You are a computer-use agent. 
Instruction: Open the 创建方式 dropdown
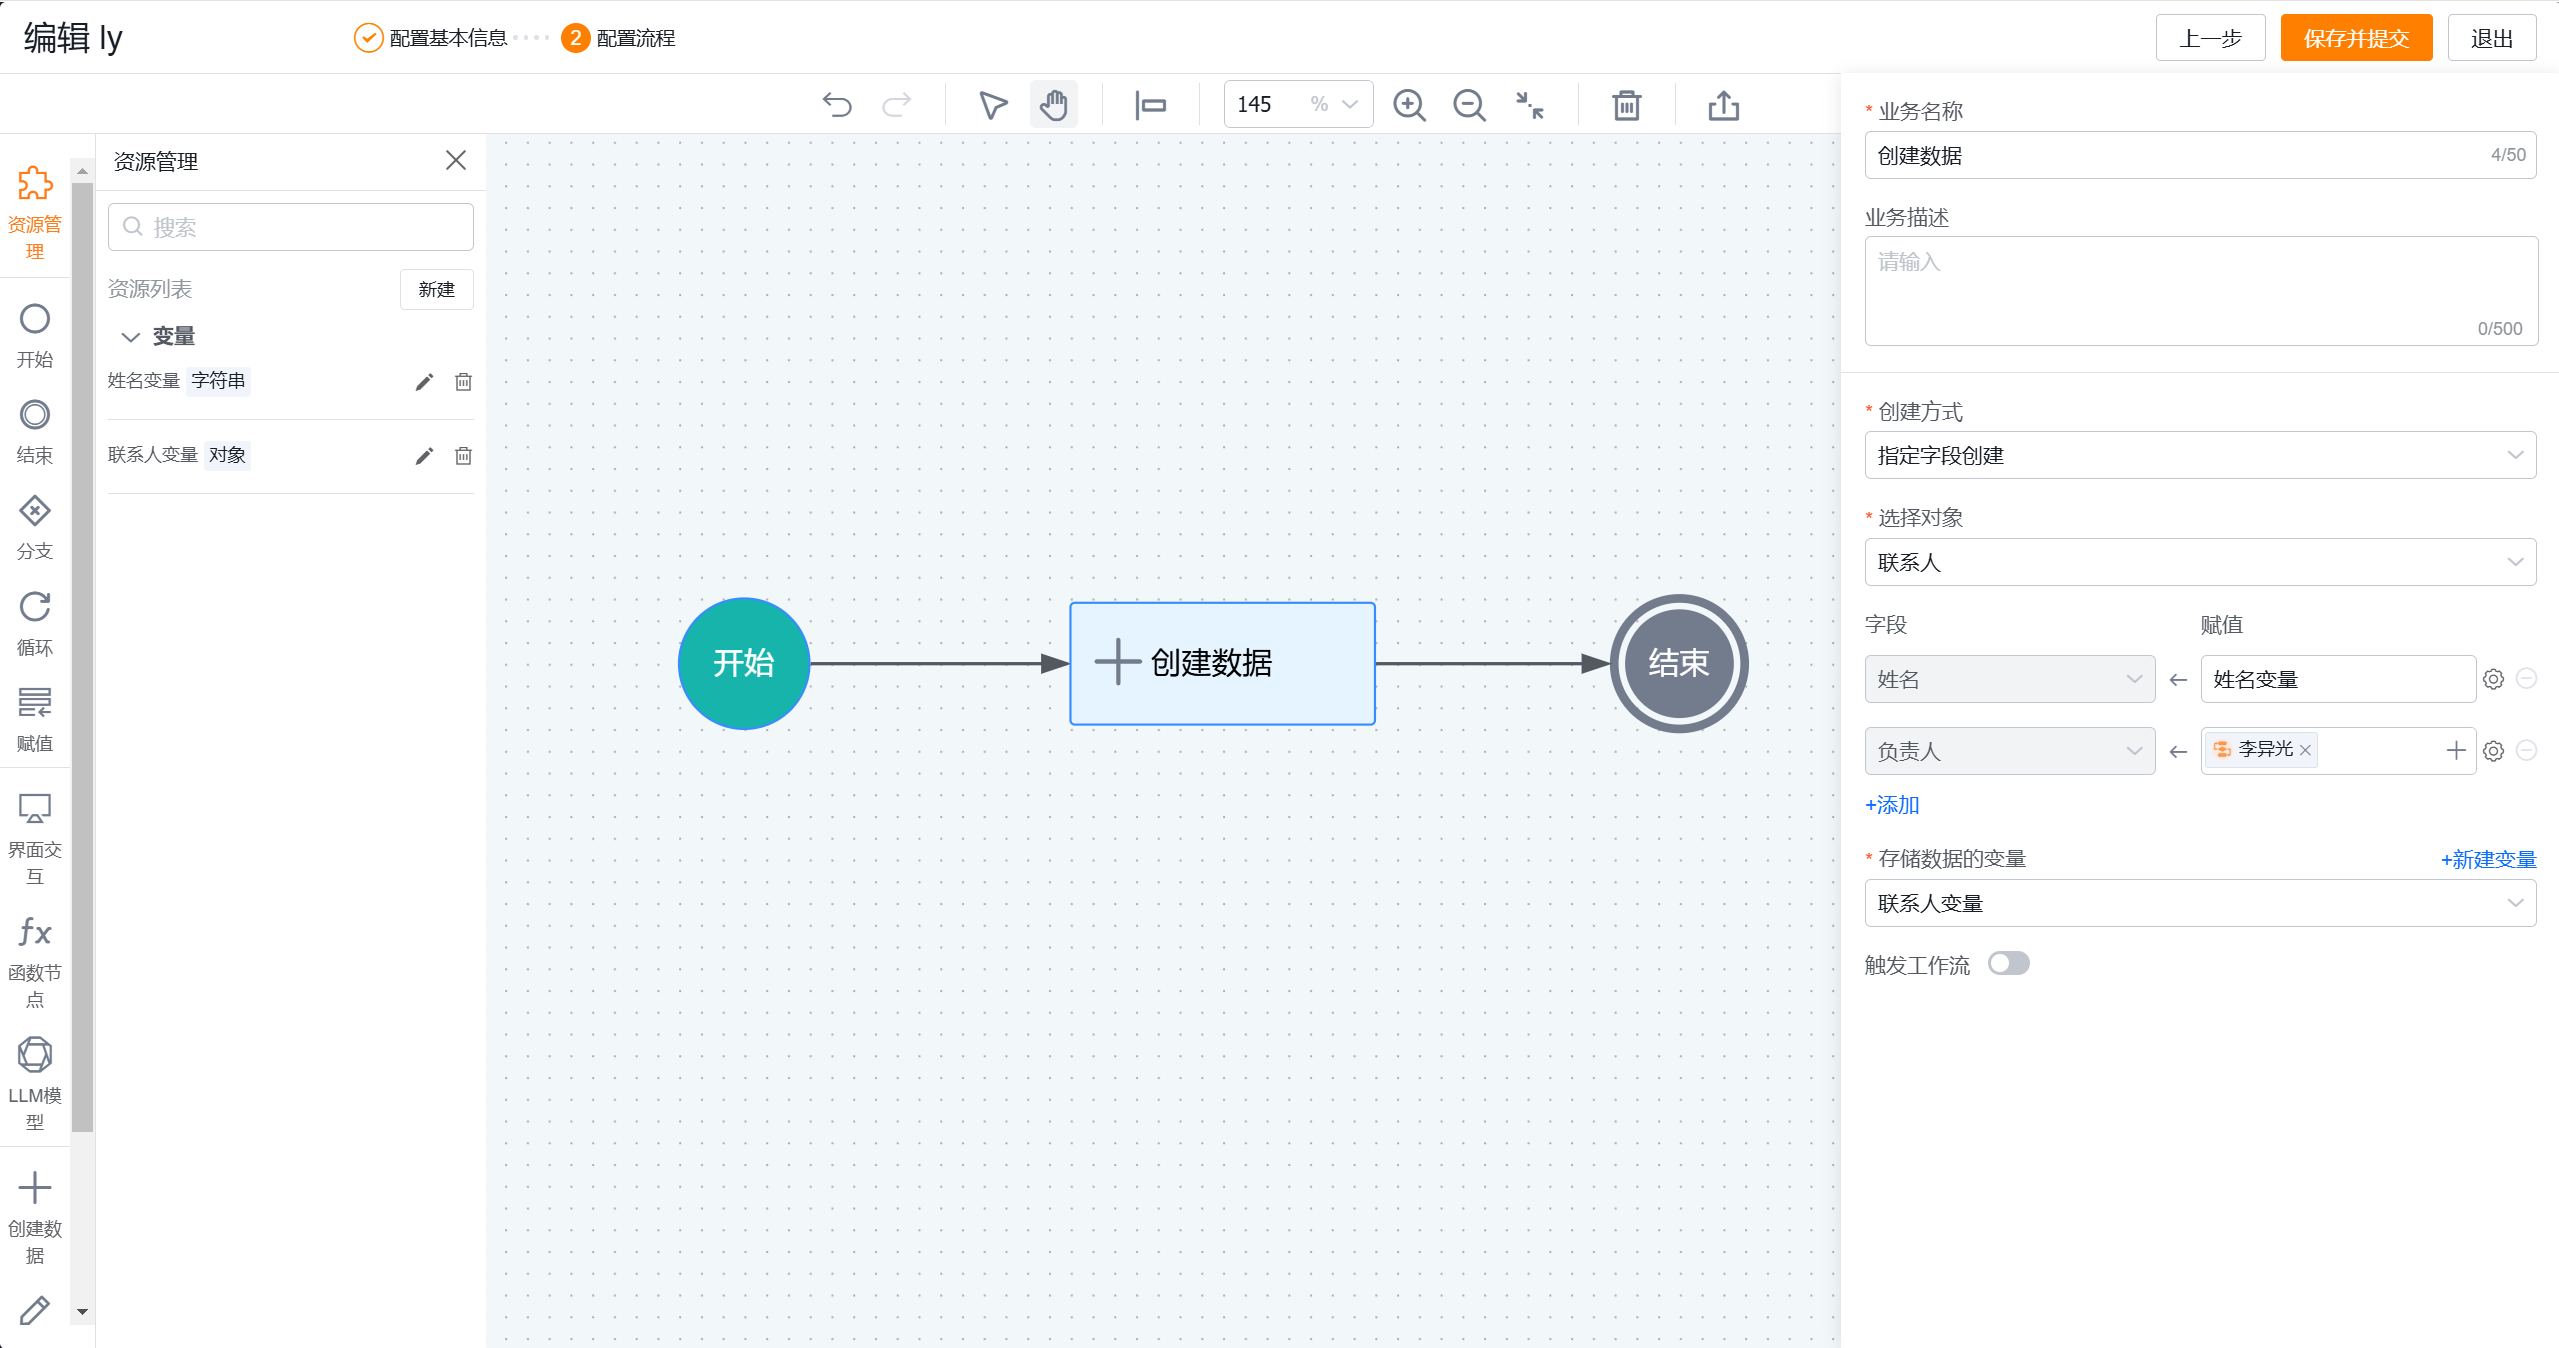[2199, 455]
